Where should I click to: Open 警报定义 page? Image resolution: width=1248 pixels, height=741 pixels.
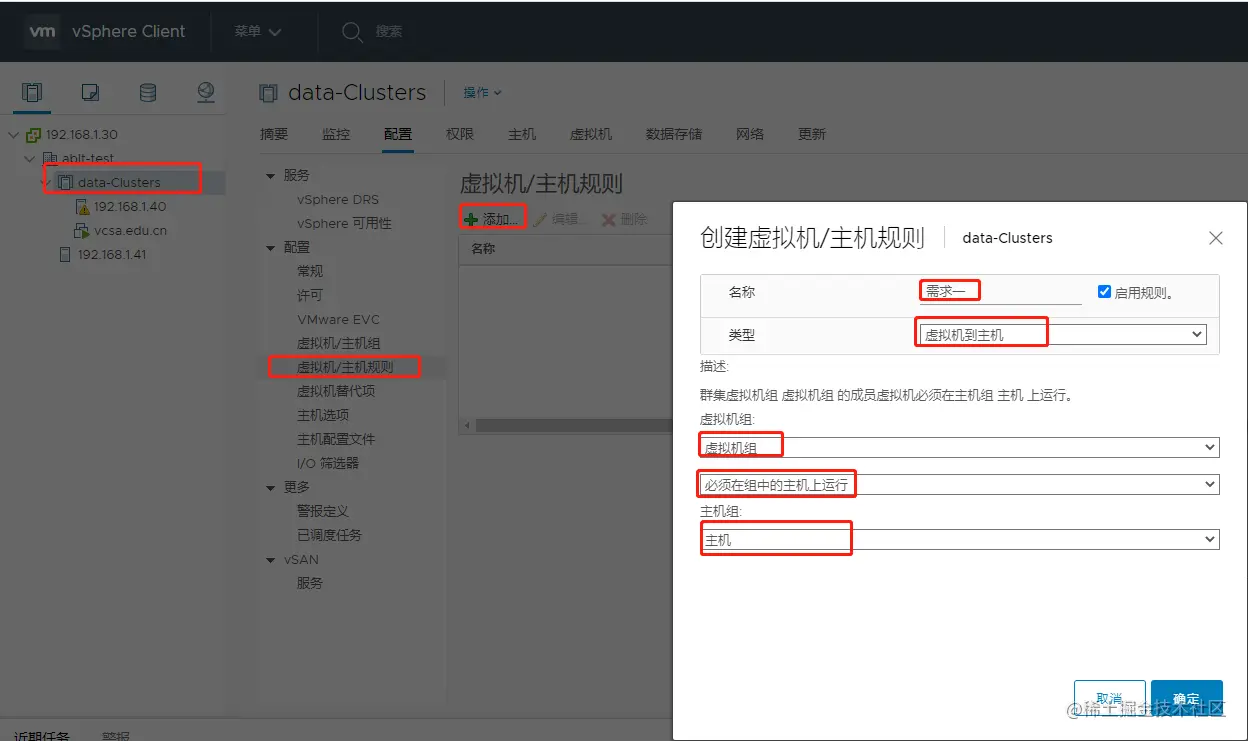click(323, 511)
